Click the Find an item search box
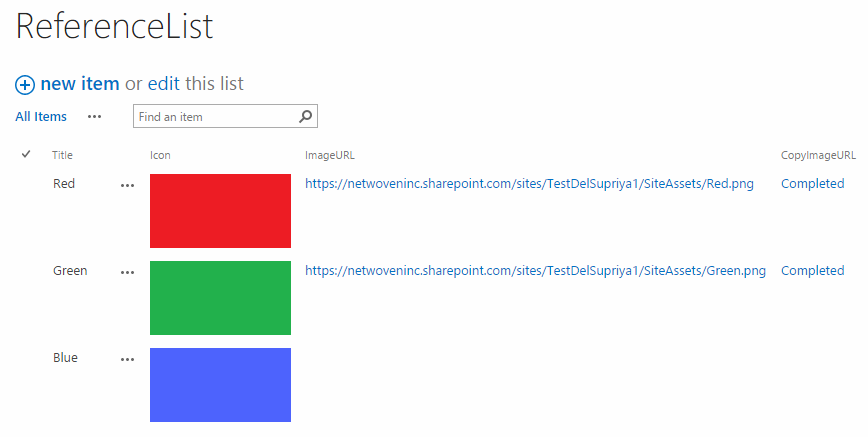The image size is (868, 437). coord(225,116)
